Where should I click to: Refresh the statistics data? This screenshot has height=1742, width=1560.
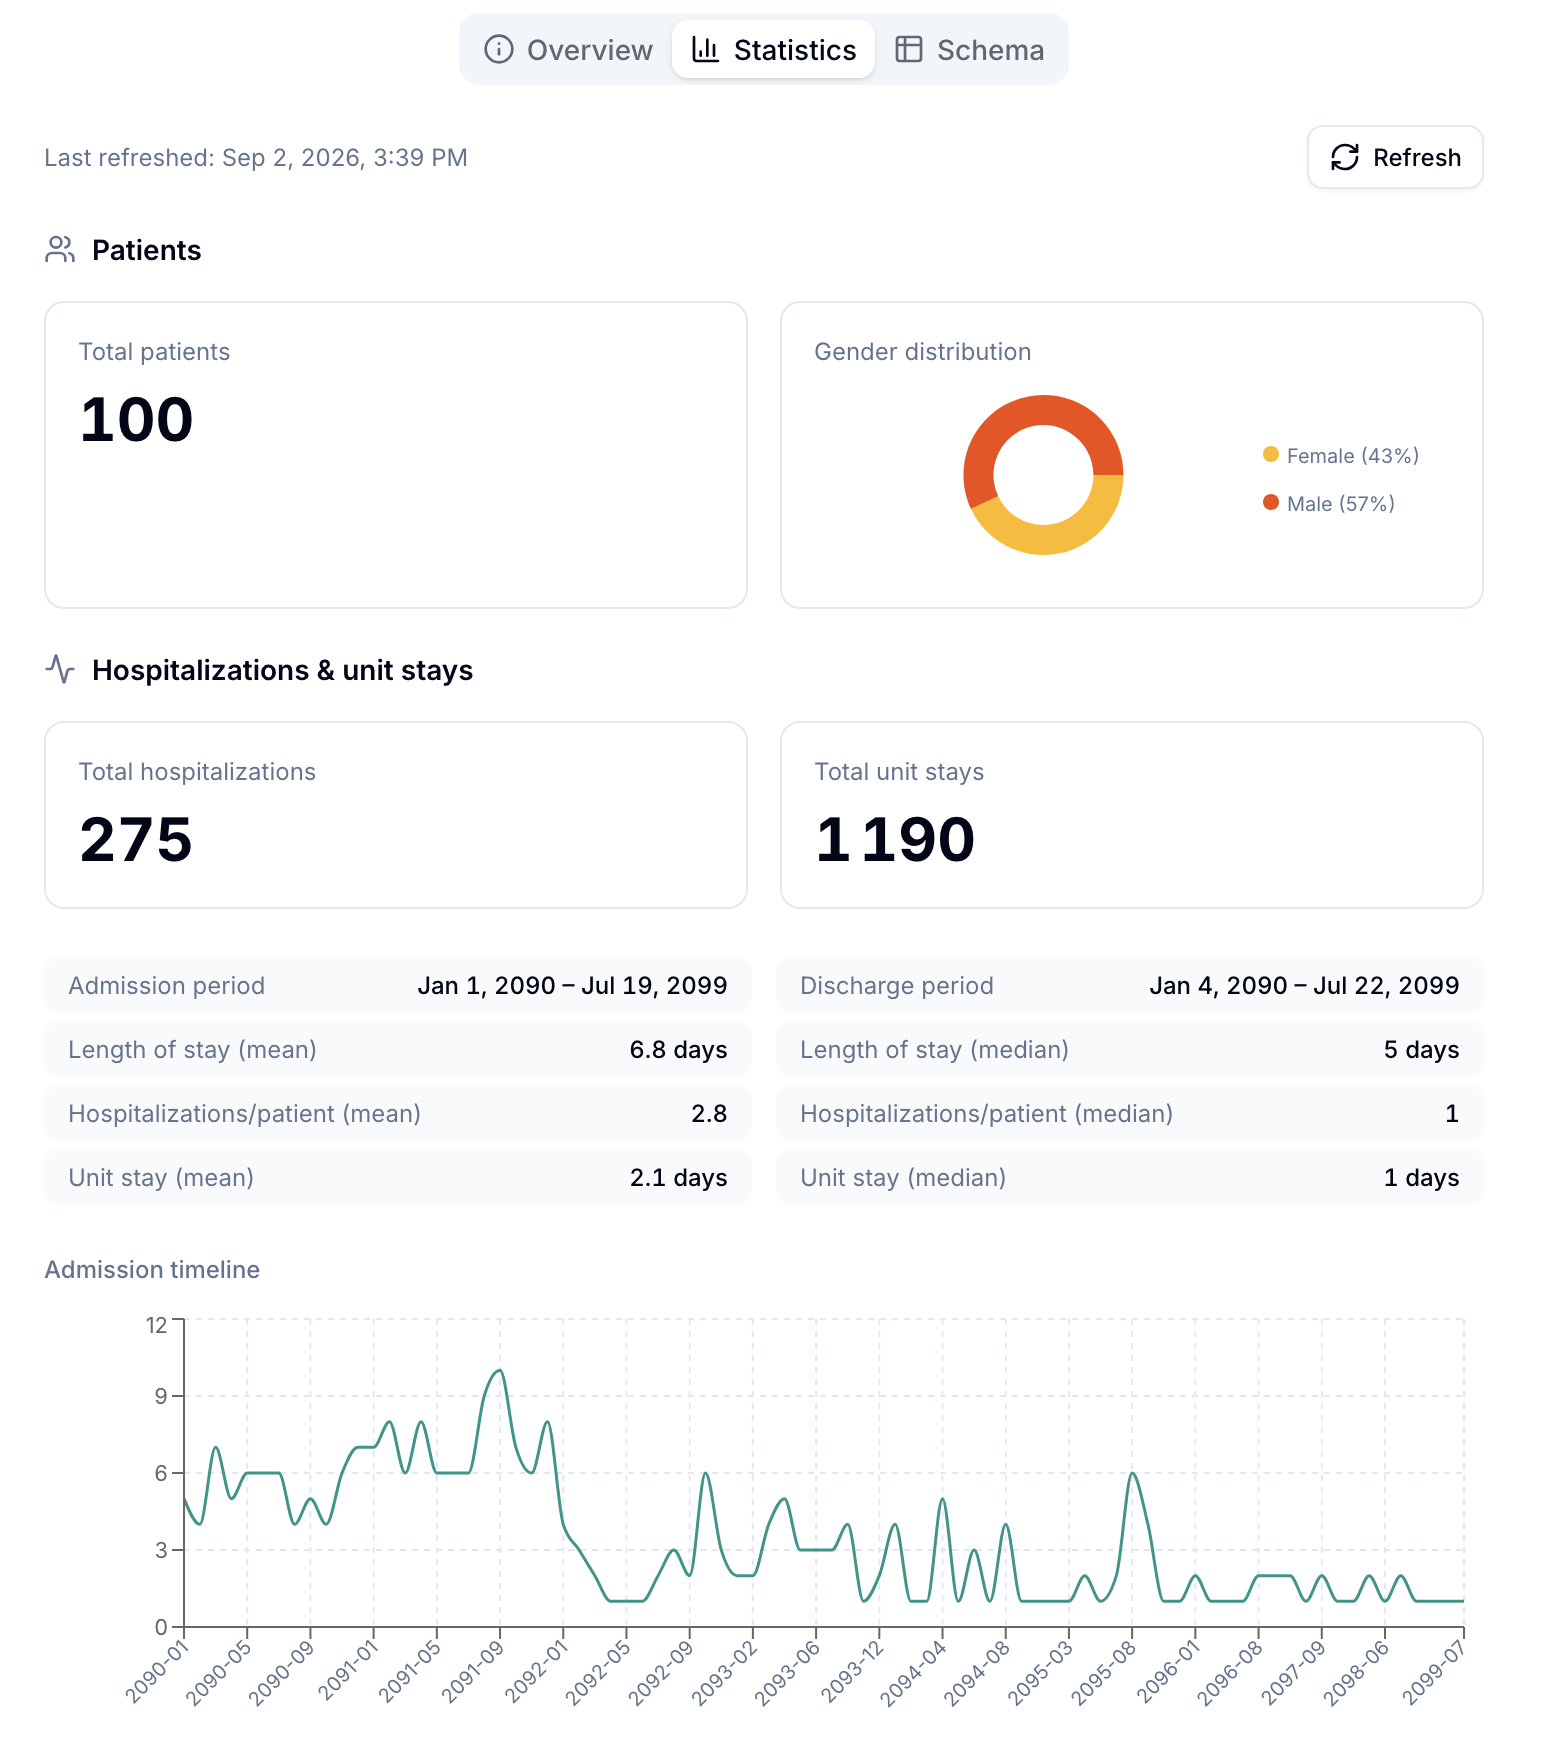pyautogui.click(x=1395, y=157)
